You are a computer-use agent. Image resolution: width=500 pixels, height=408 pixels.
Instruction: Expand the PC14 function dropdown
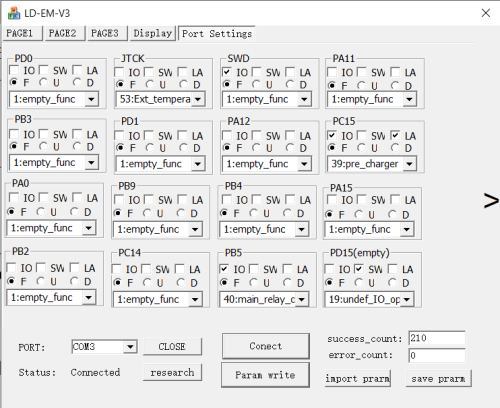pyautogui.click(x=195, y=299)
